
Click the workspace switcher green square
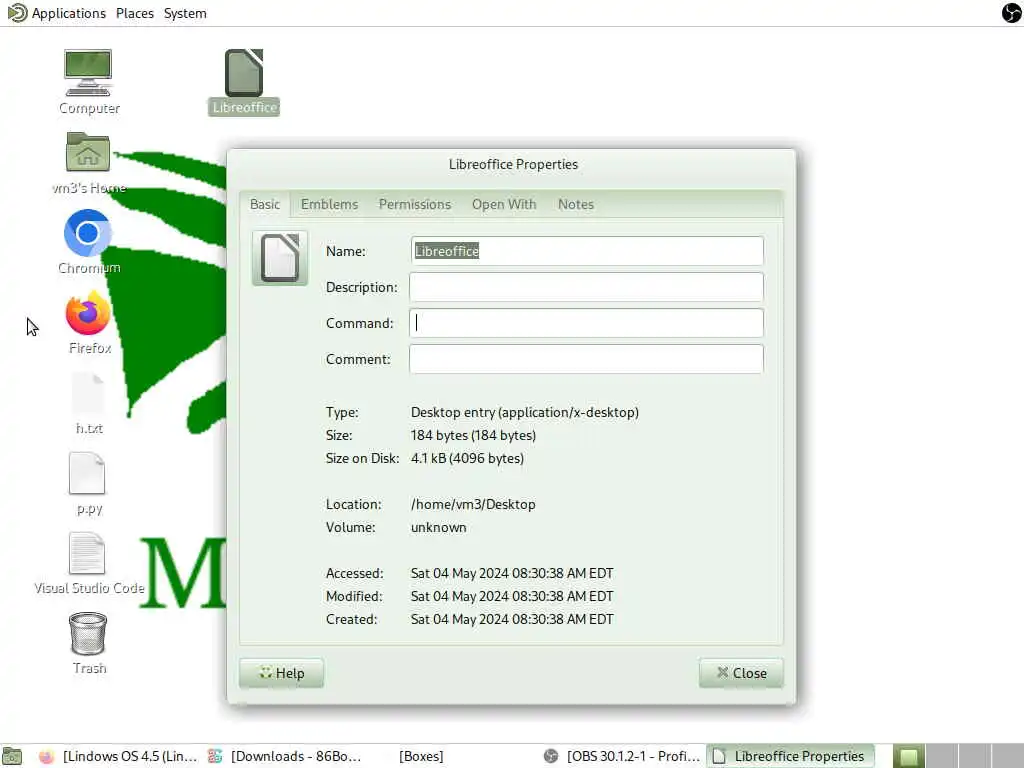click(909, 756)
